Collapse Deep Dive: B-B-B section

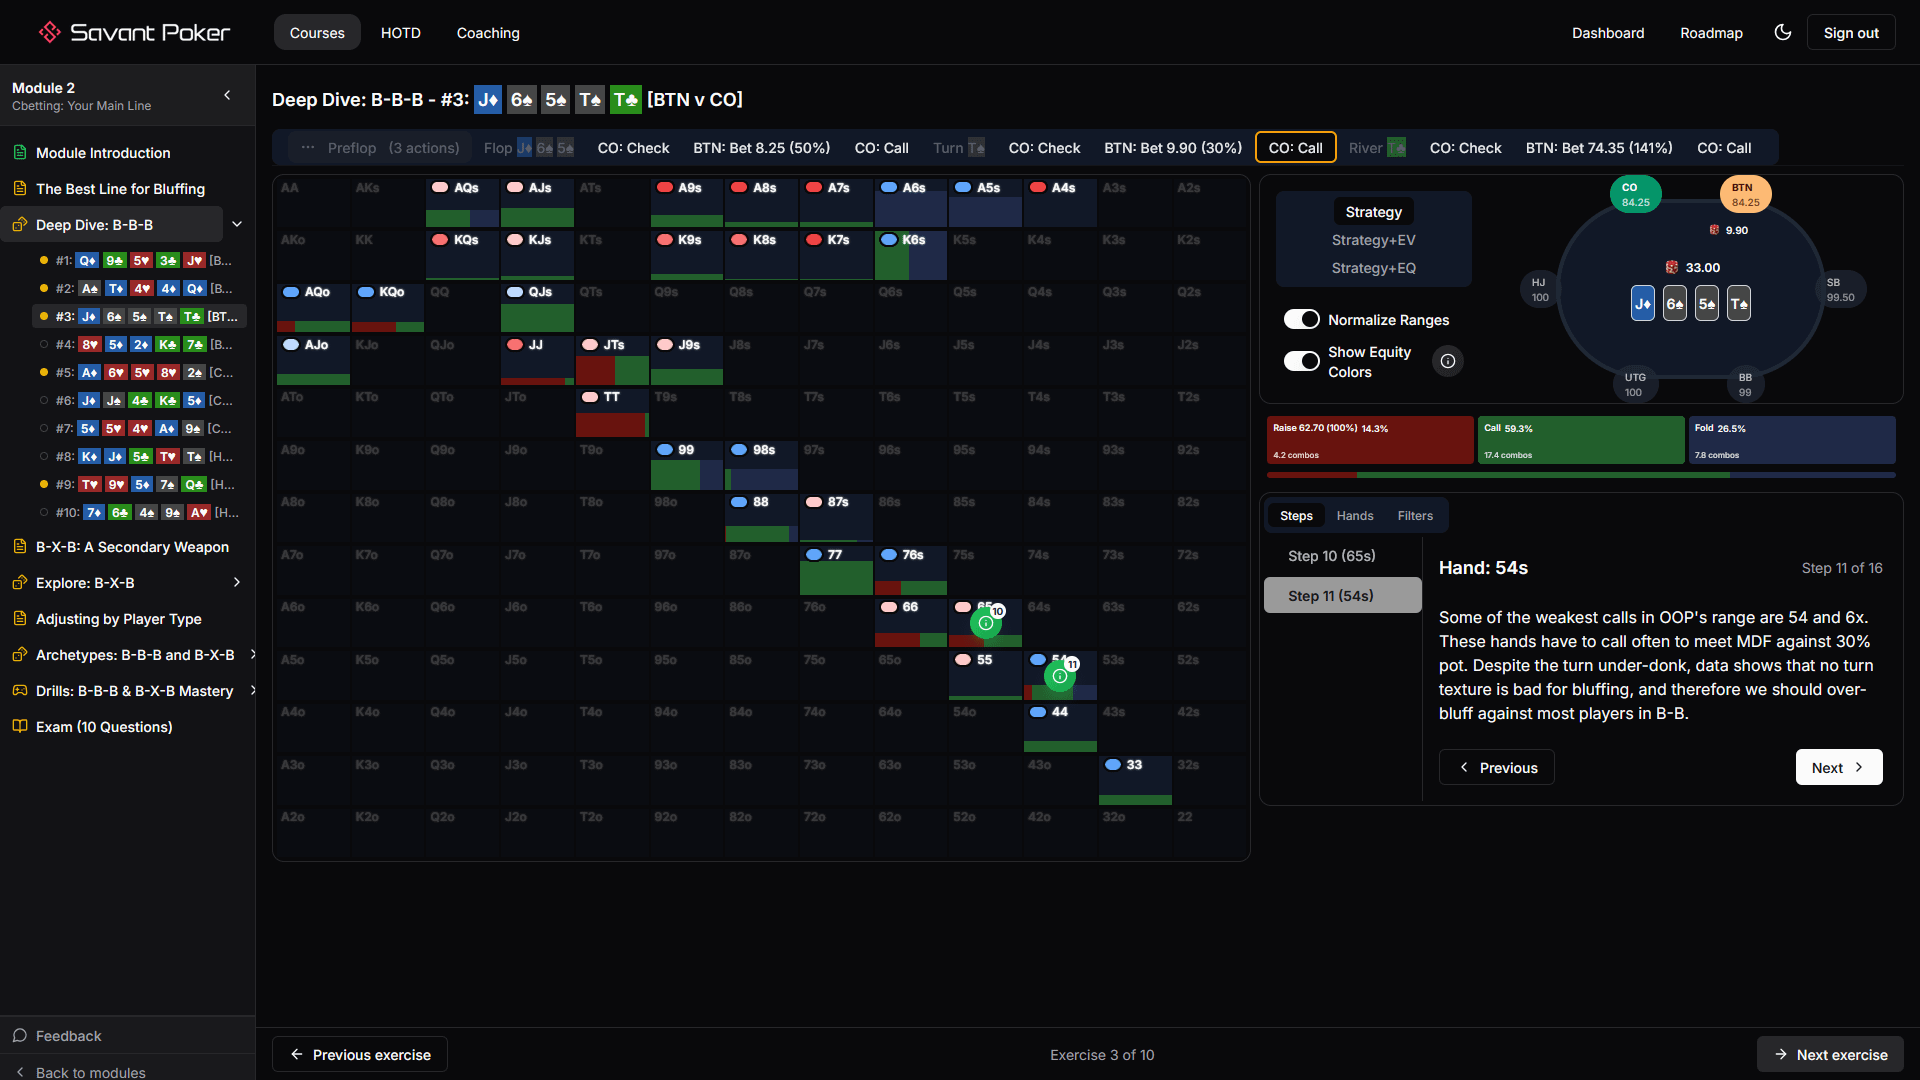click(x=237, y=224)
